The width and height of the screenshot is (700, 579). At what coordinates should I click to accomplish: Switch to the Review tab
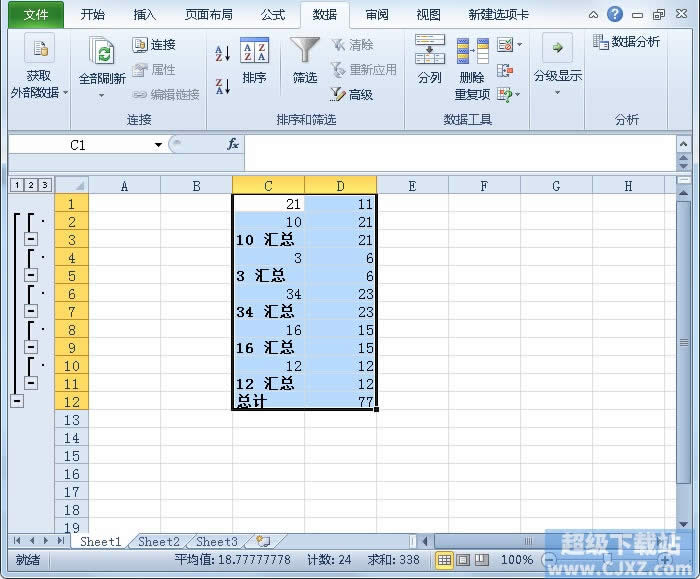(376, 15)
